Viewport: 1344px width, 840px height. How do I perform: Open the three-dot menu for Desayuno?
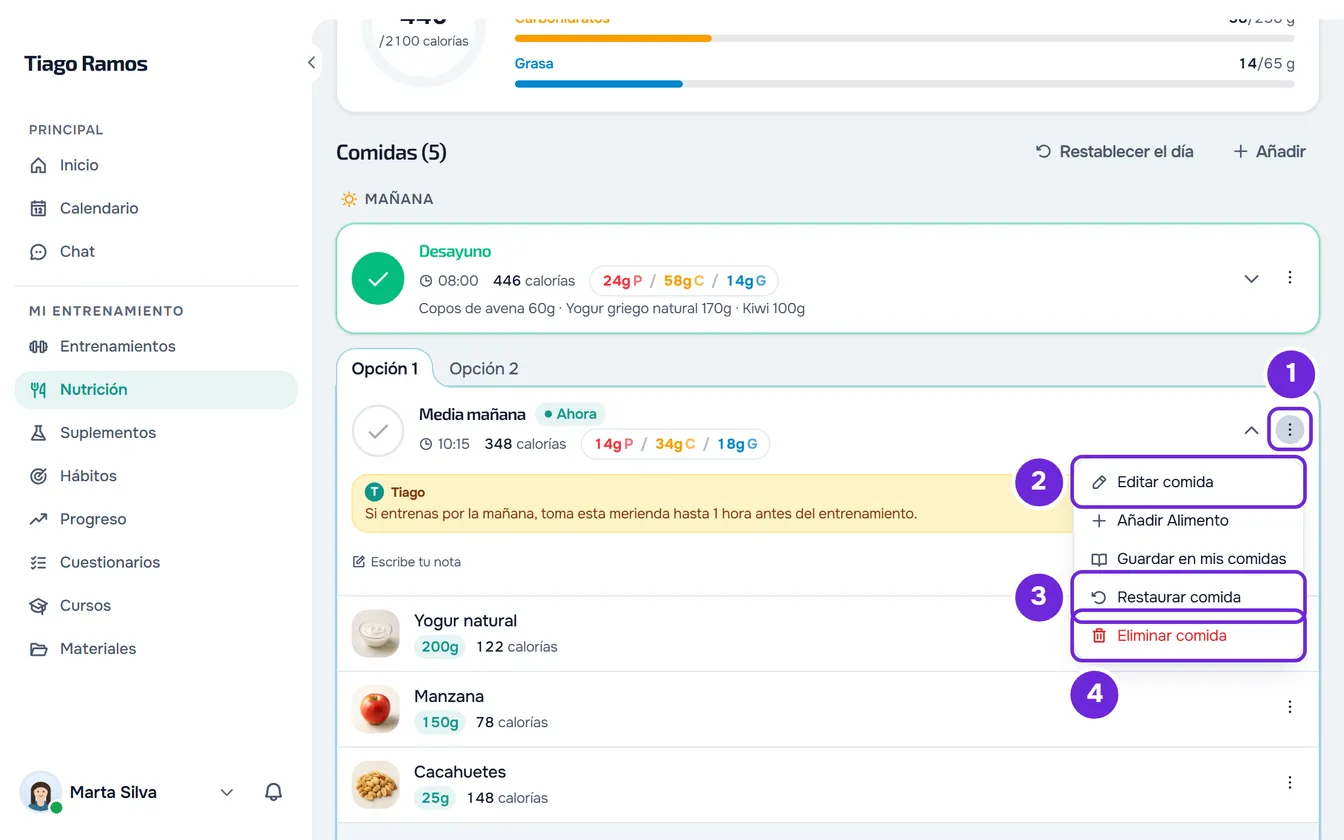click(1290, 278)
